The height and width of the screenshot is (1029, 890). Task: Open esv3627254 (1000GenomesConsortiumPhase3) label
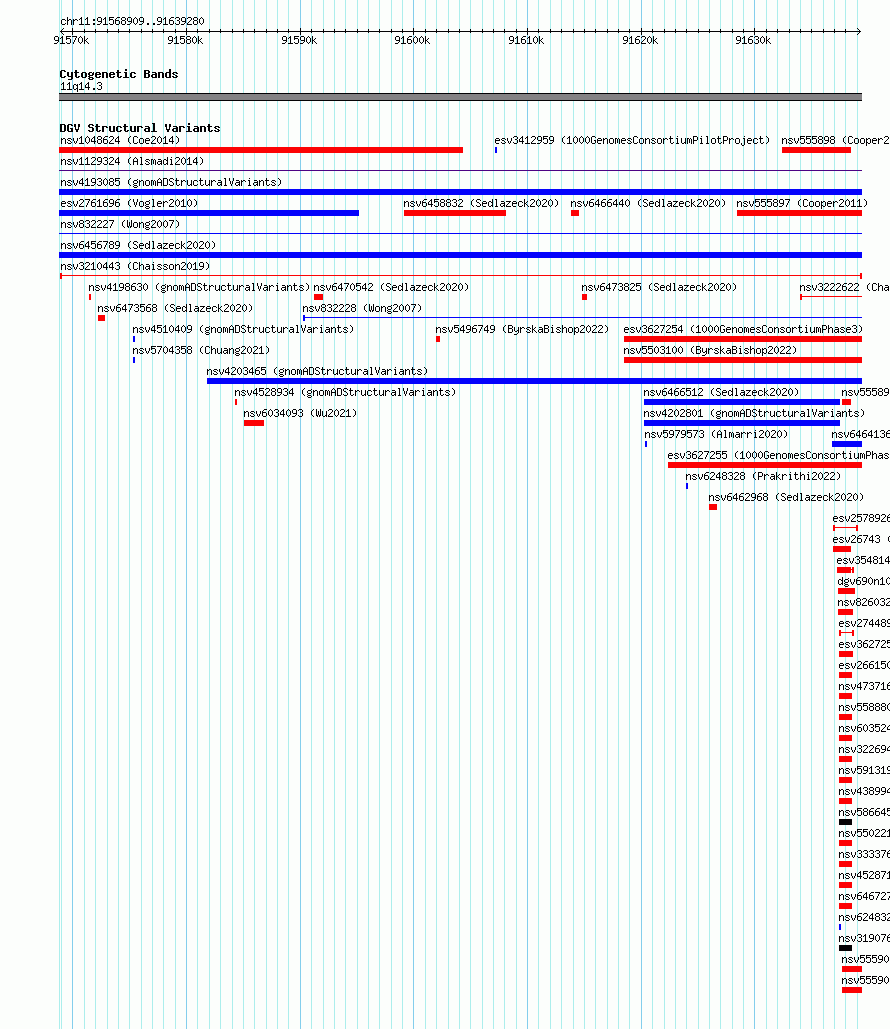tap(743, 329)
